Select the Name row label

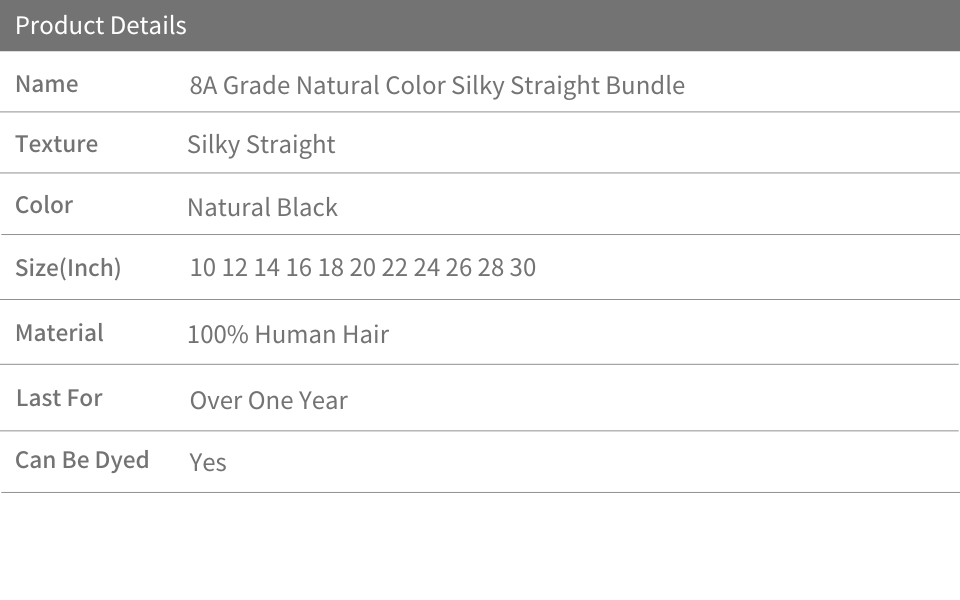(x=47, y=84)
